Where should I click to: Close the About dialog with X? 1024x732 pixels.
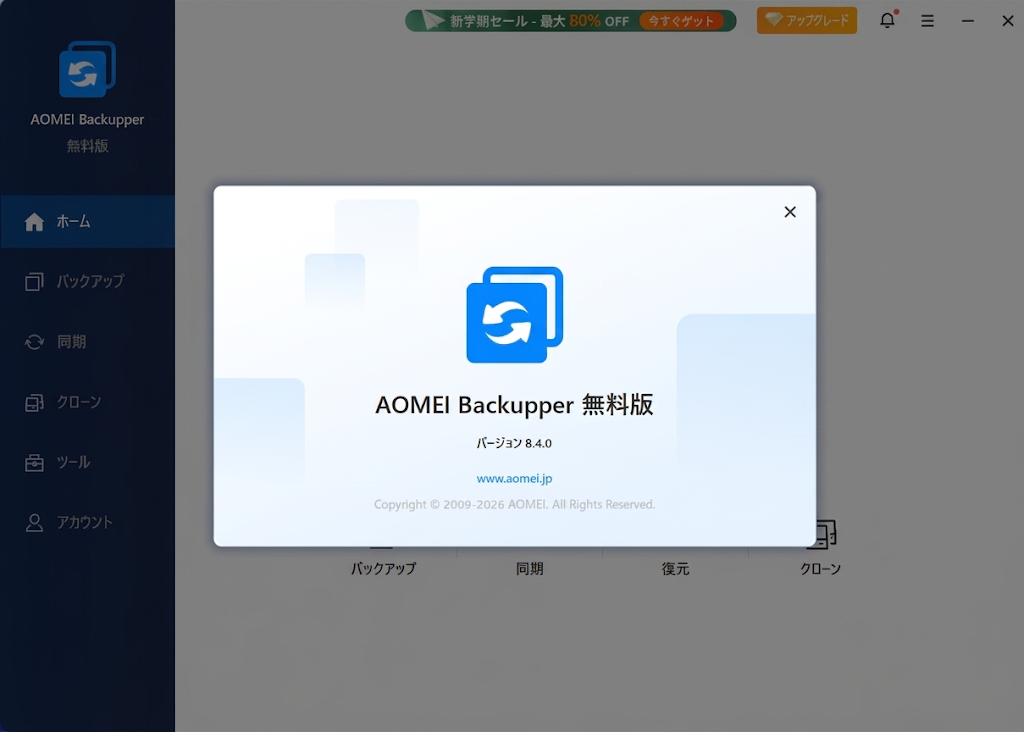790,212
